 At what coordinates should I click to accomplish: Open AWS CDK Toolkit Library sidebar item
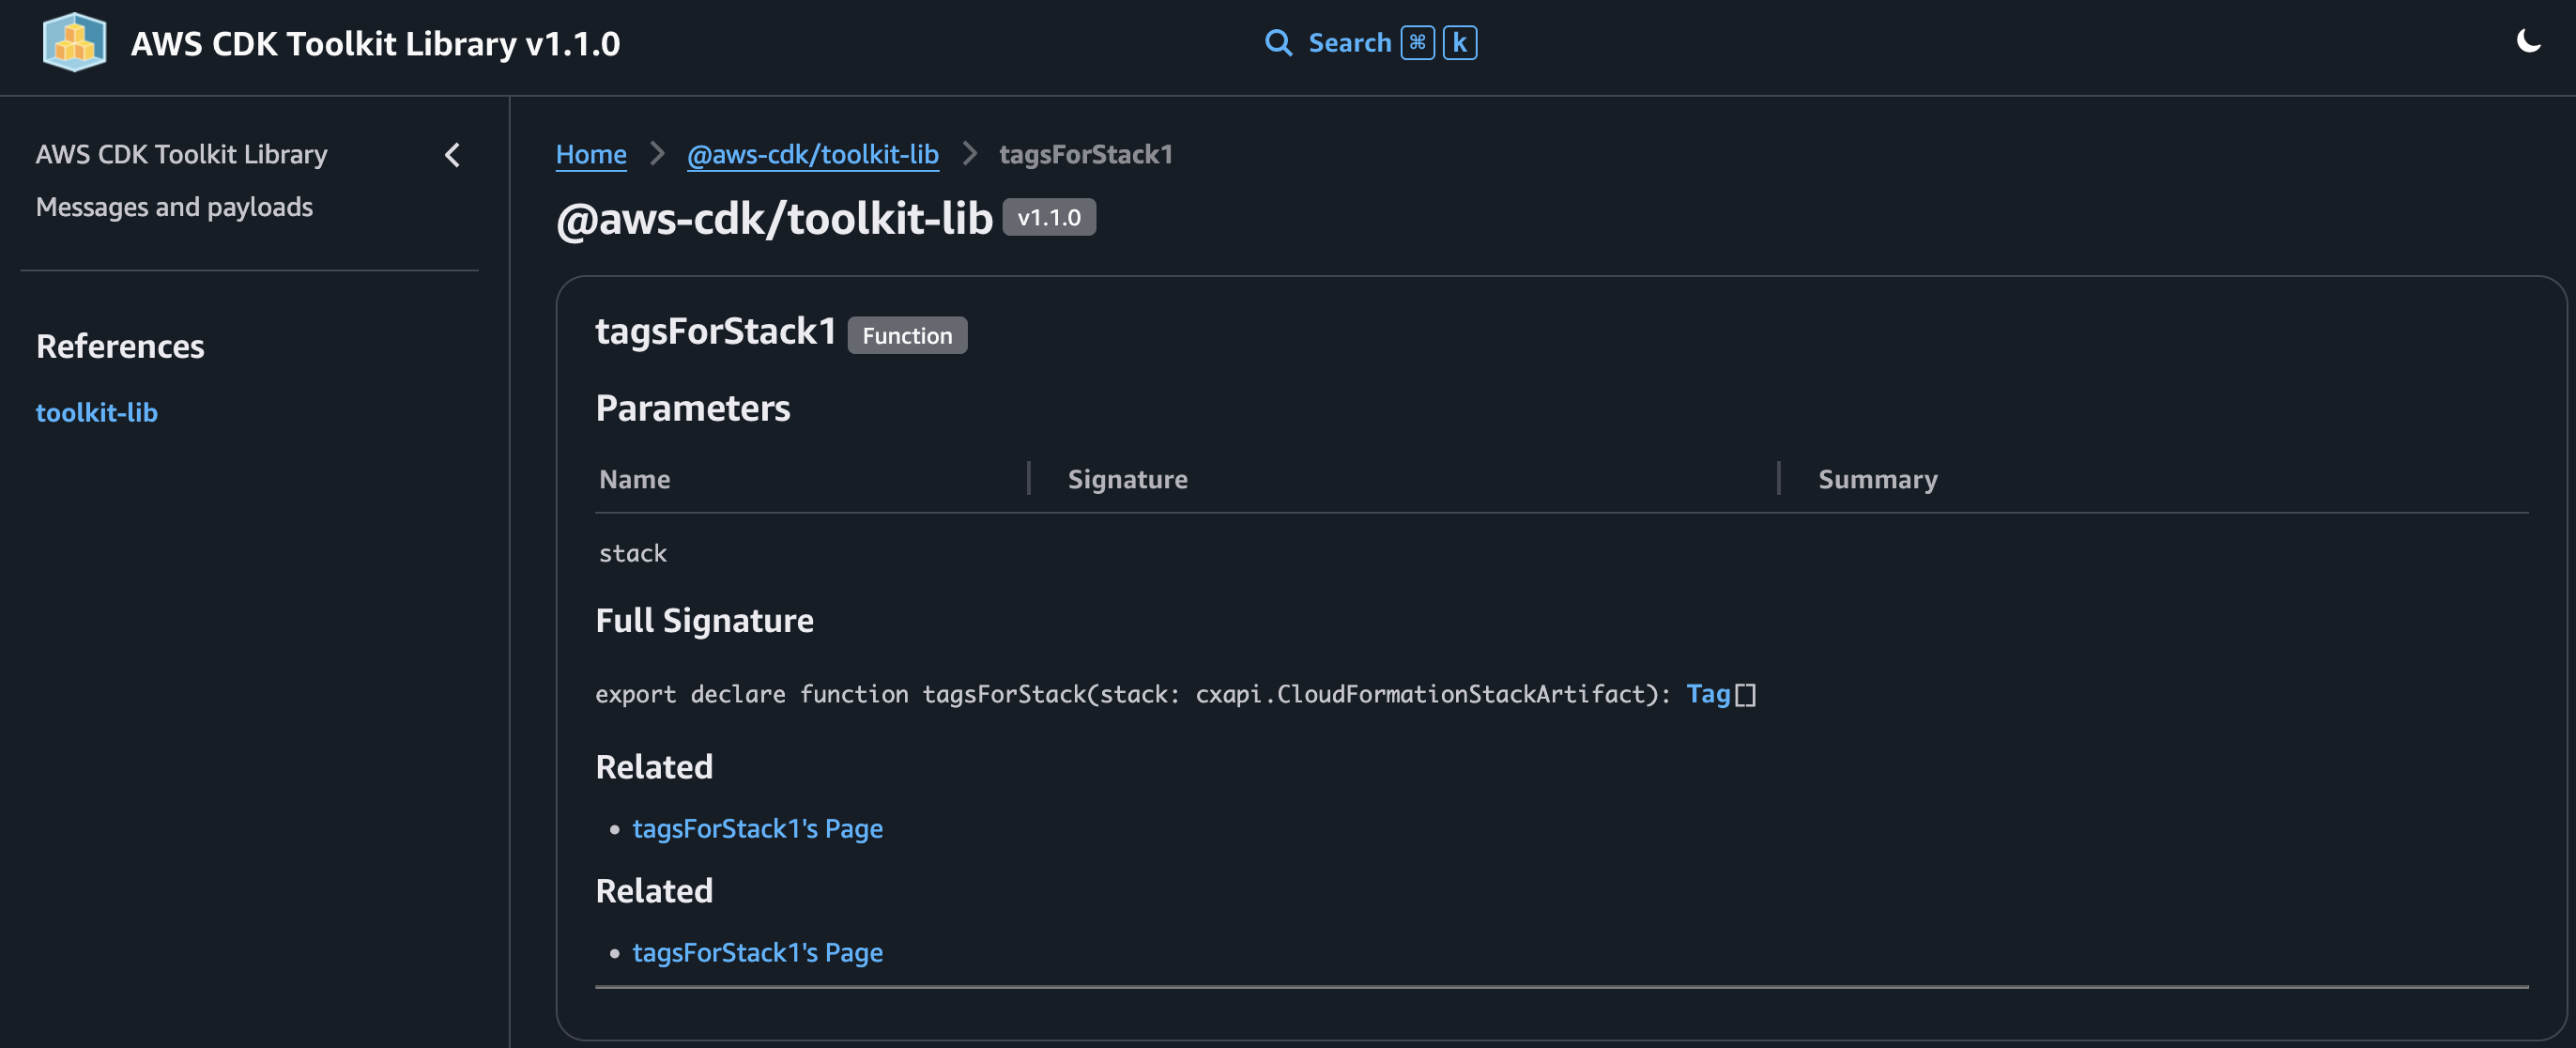pos(181,155)
